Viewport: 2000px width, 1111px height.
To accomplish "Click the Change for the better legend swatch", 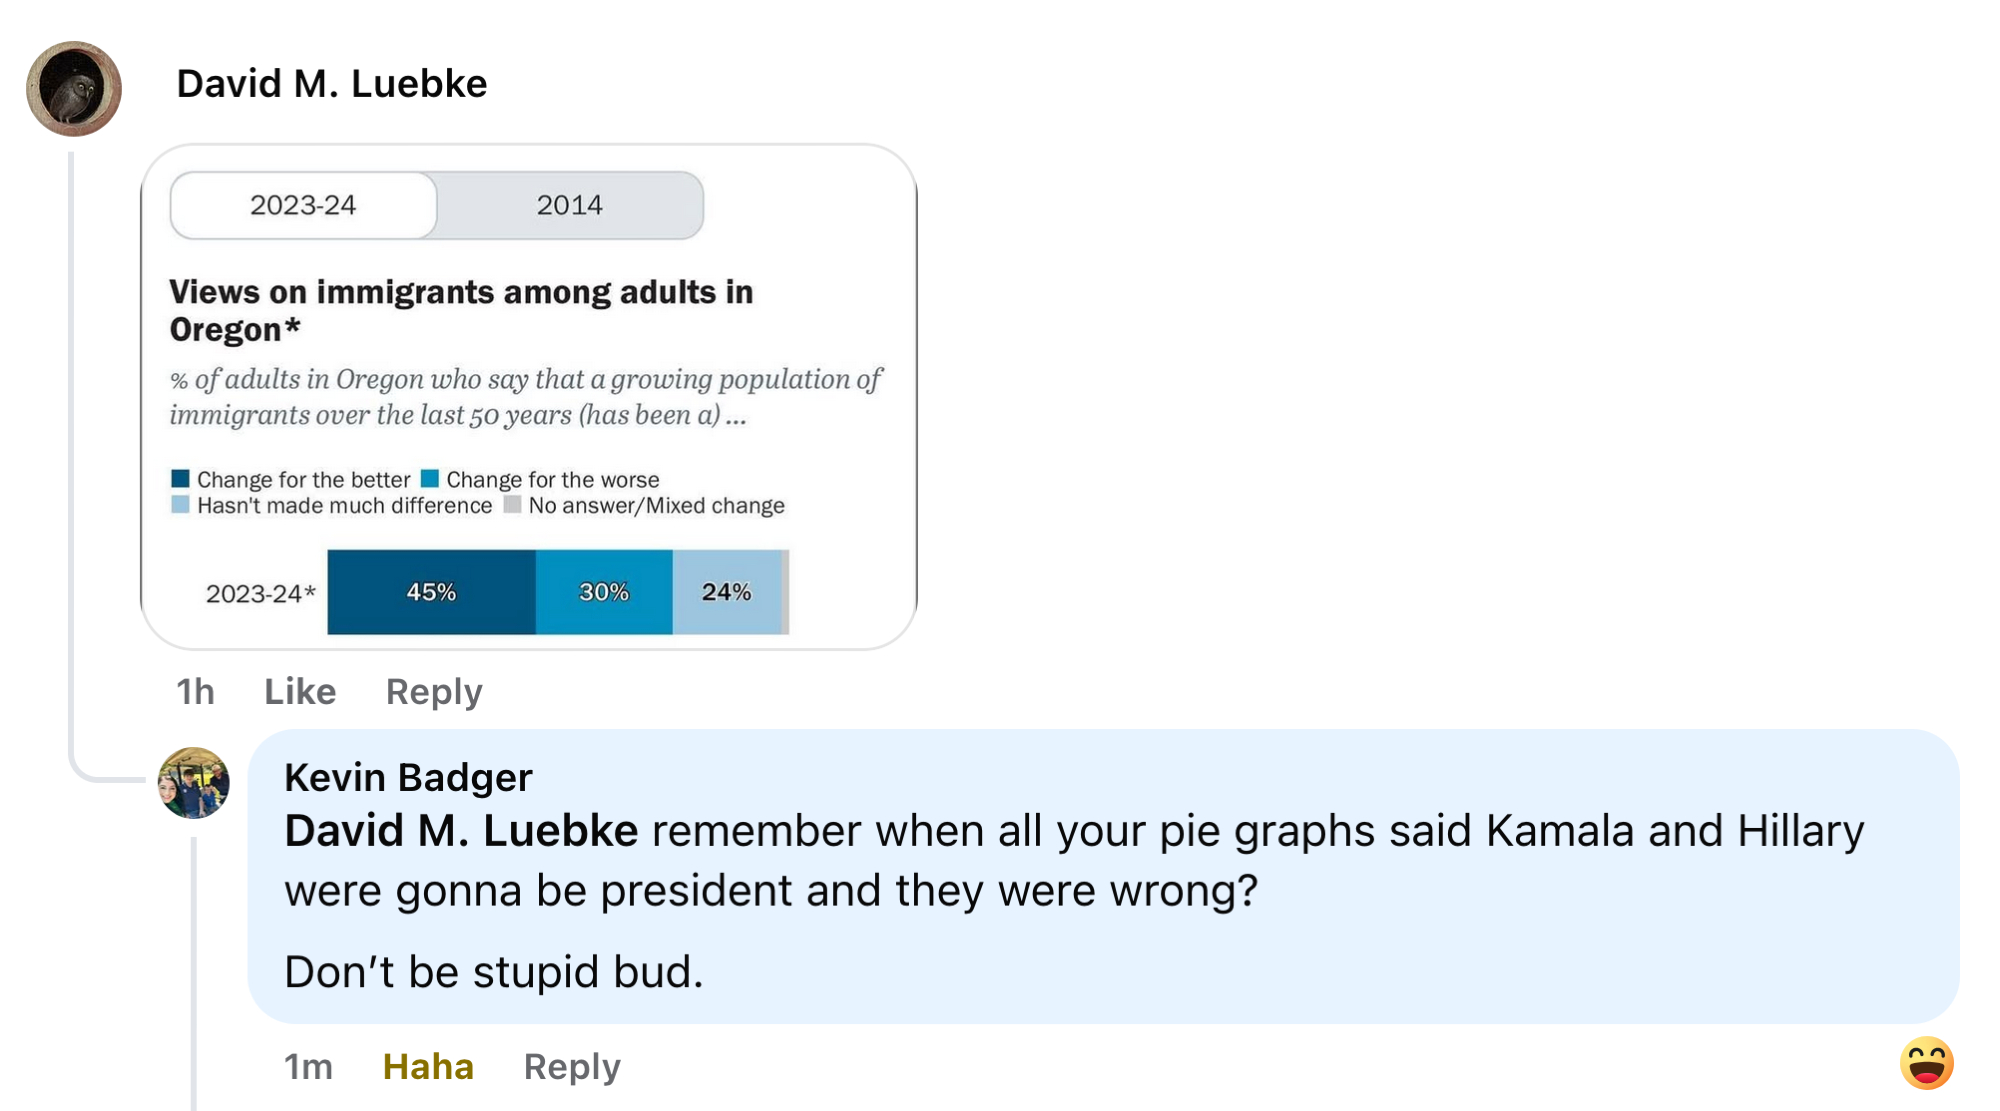I will click(x=180, y=479).
